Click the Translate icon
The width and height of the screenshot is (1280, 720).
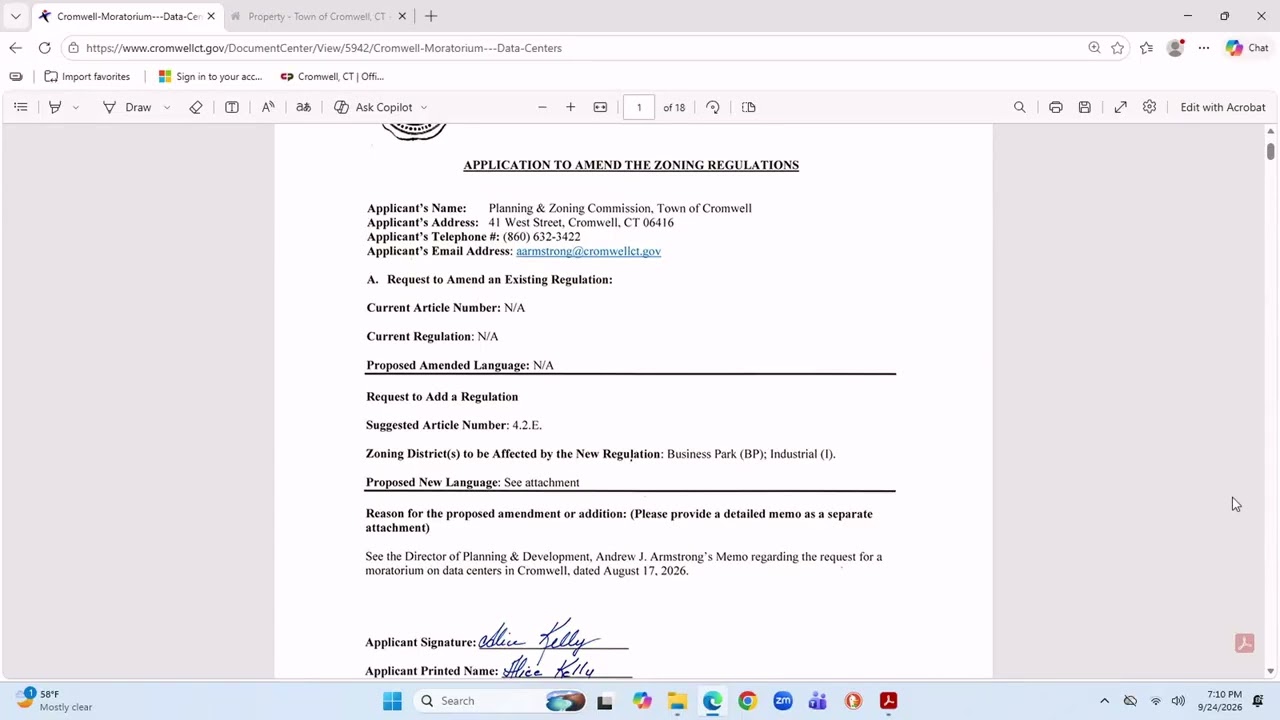coord(303,107)
